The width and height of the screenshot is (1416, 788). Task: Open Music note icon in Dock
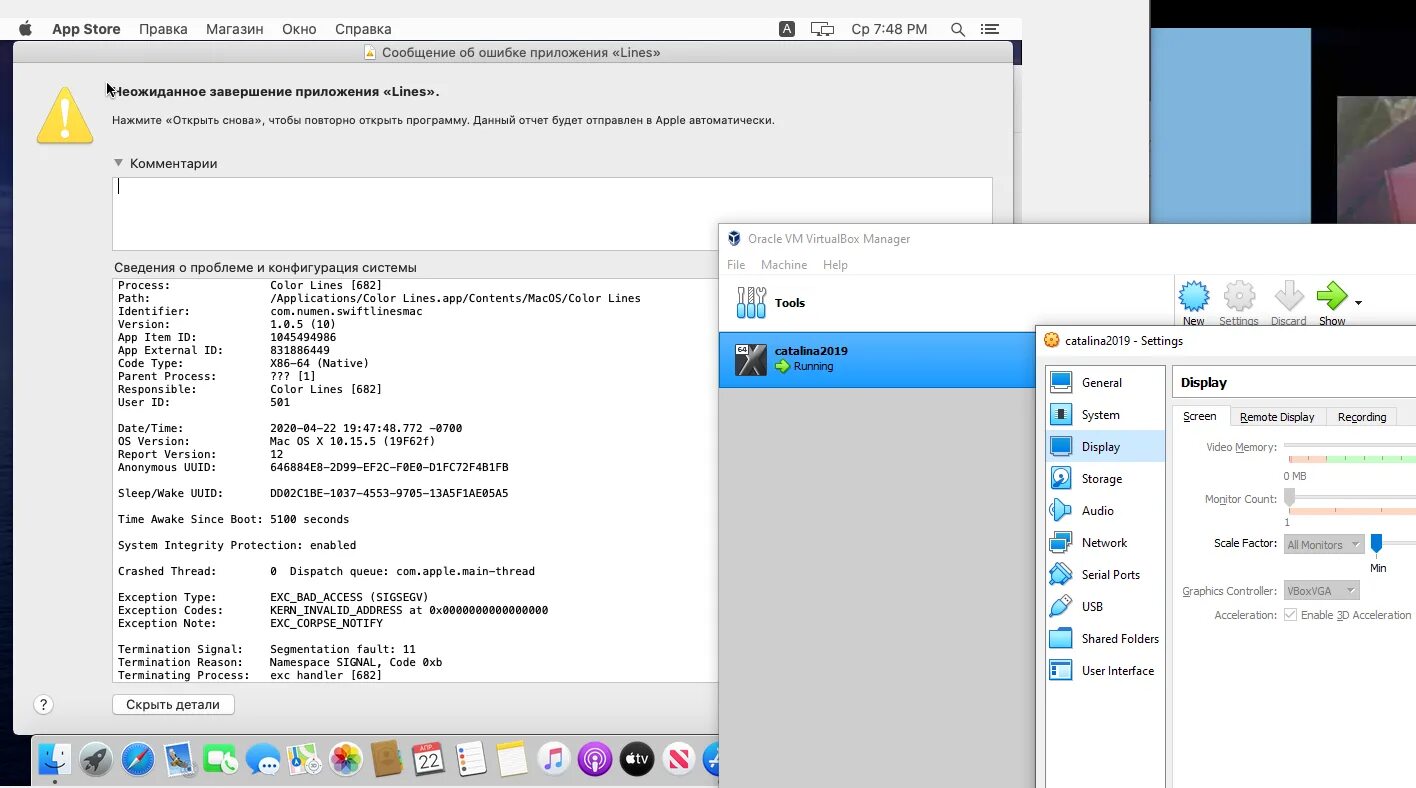(553, 760)
